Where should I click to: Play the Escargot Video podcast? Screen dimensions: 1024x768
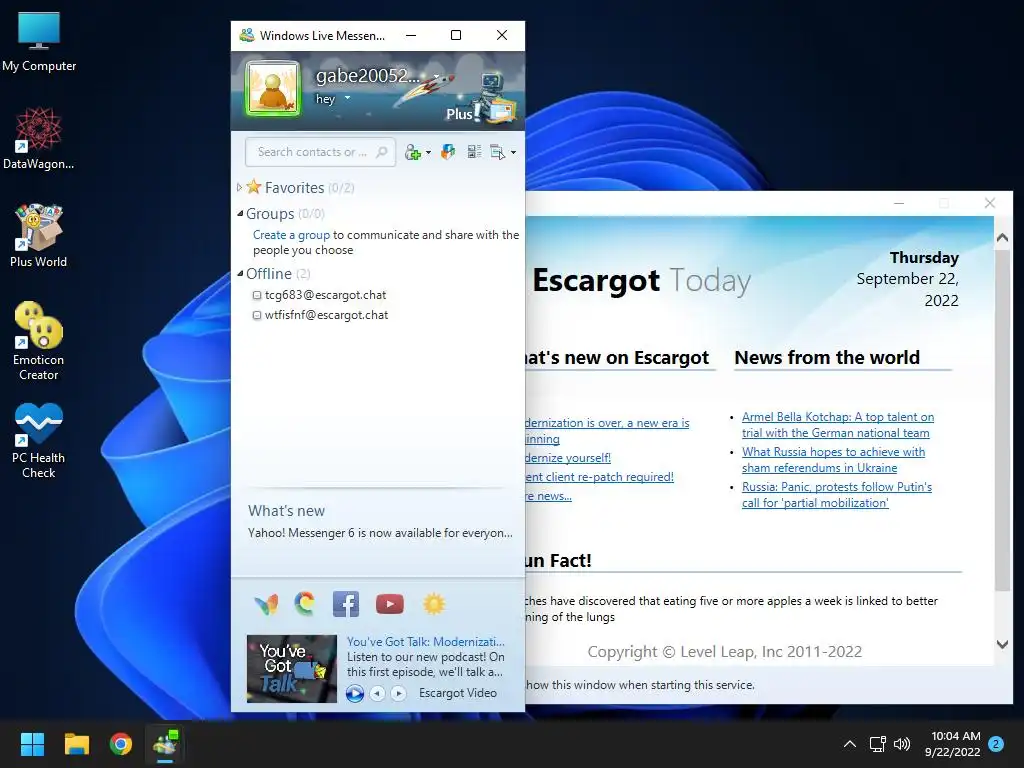tap(355, 693)
